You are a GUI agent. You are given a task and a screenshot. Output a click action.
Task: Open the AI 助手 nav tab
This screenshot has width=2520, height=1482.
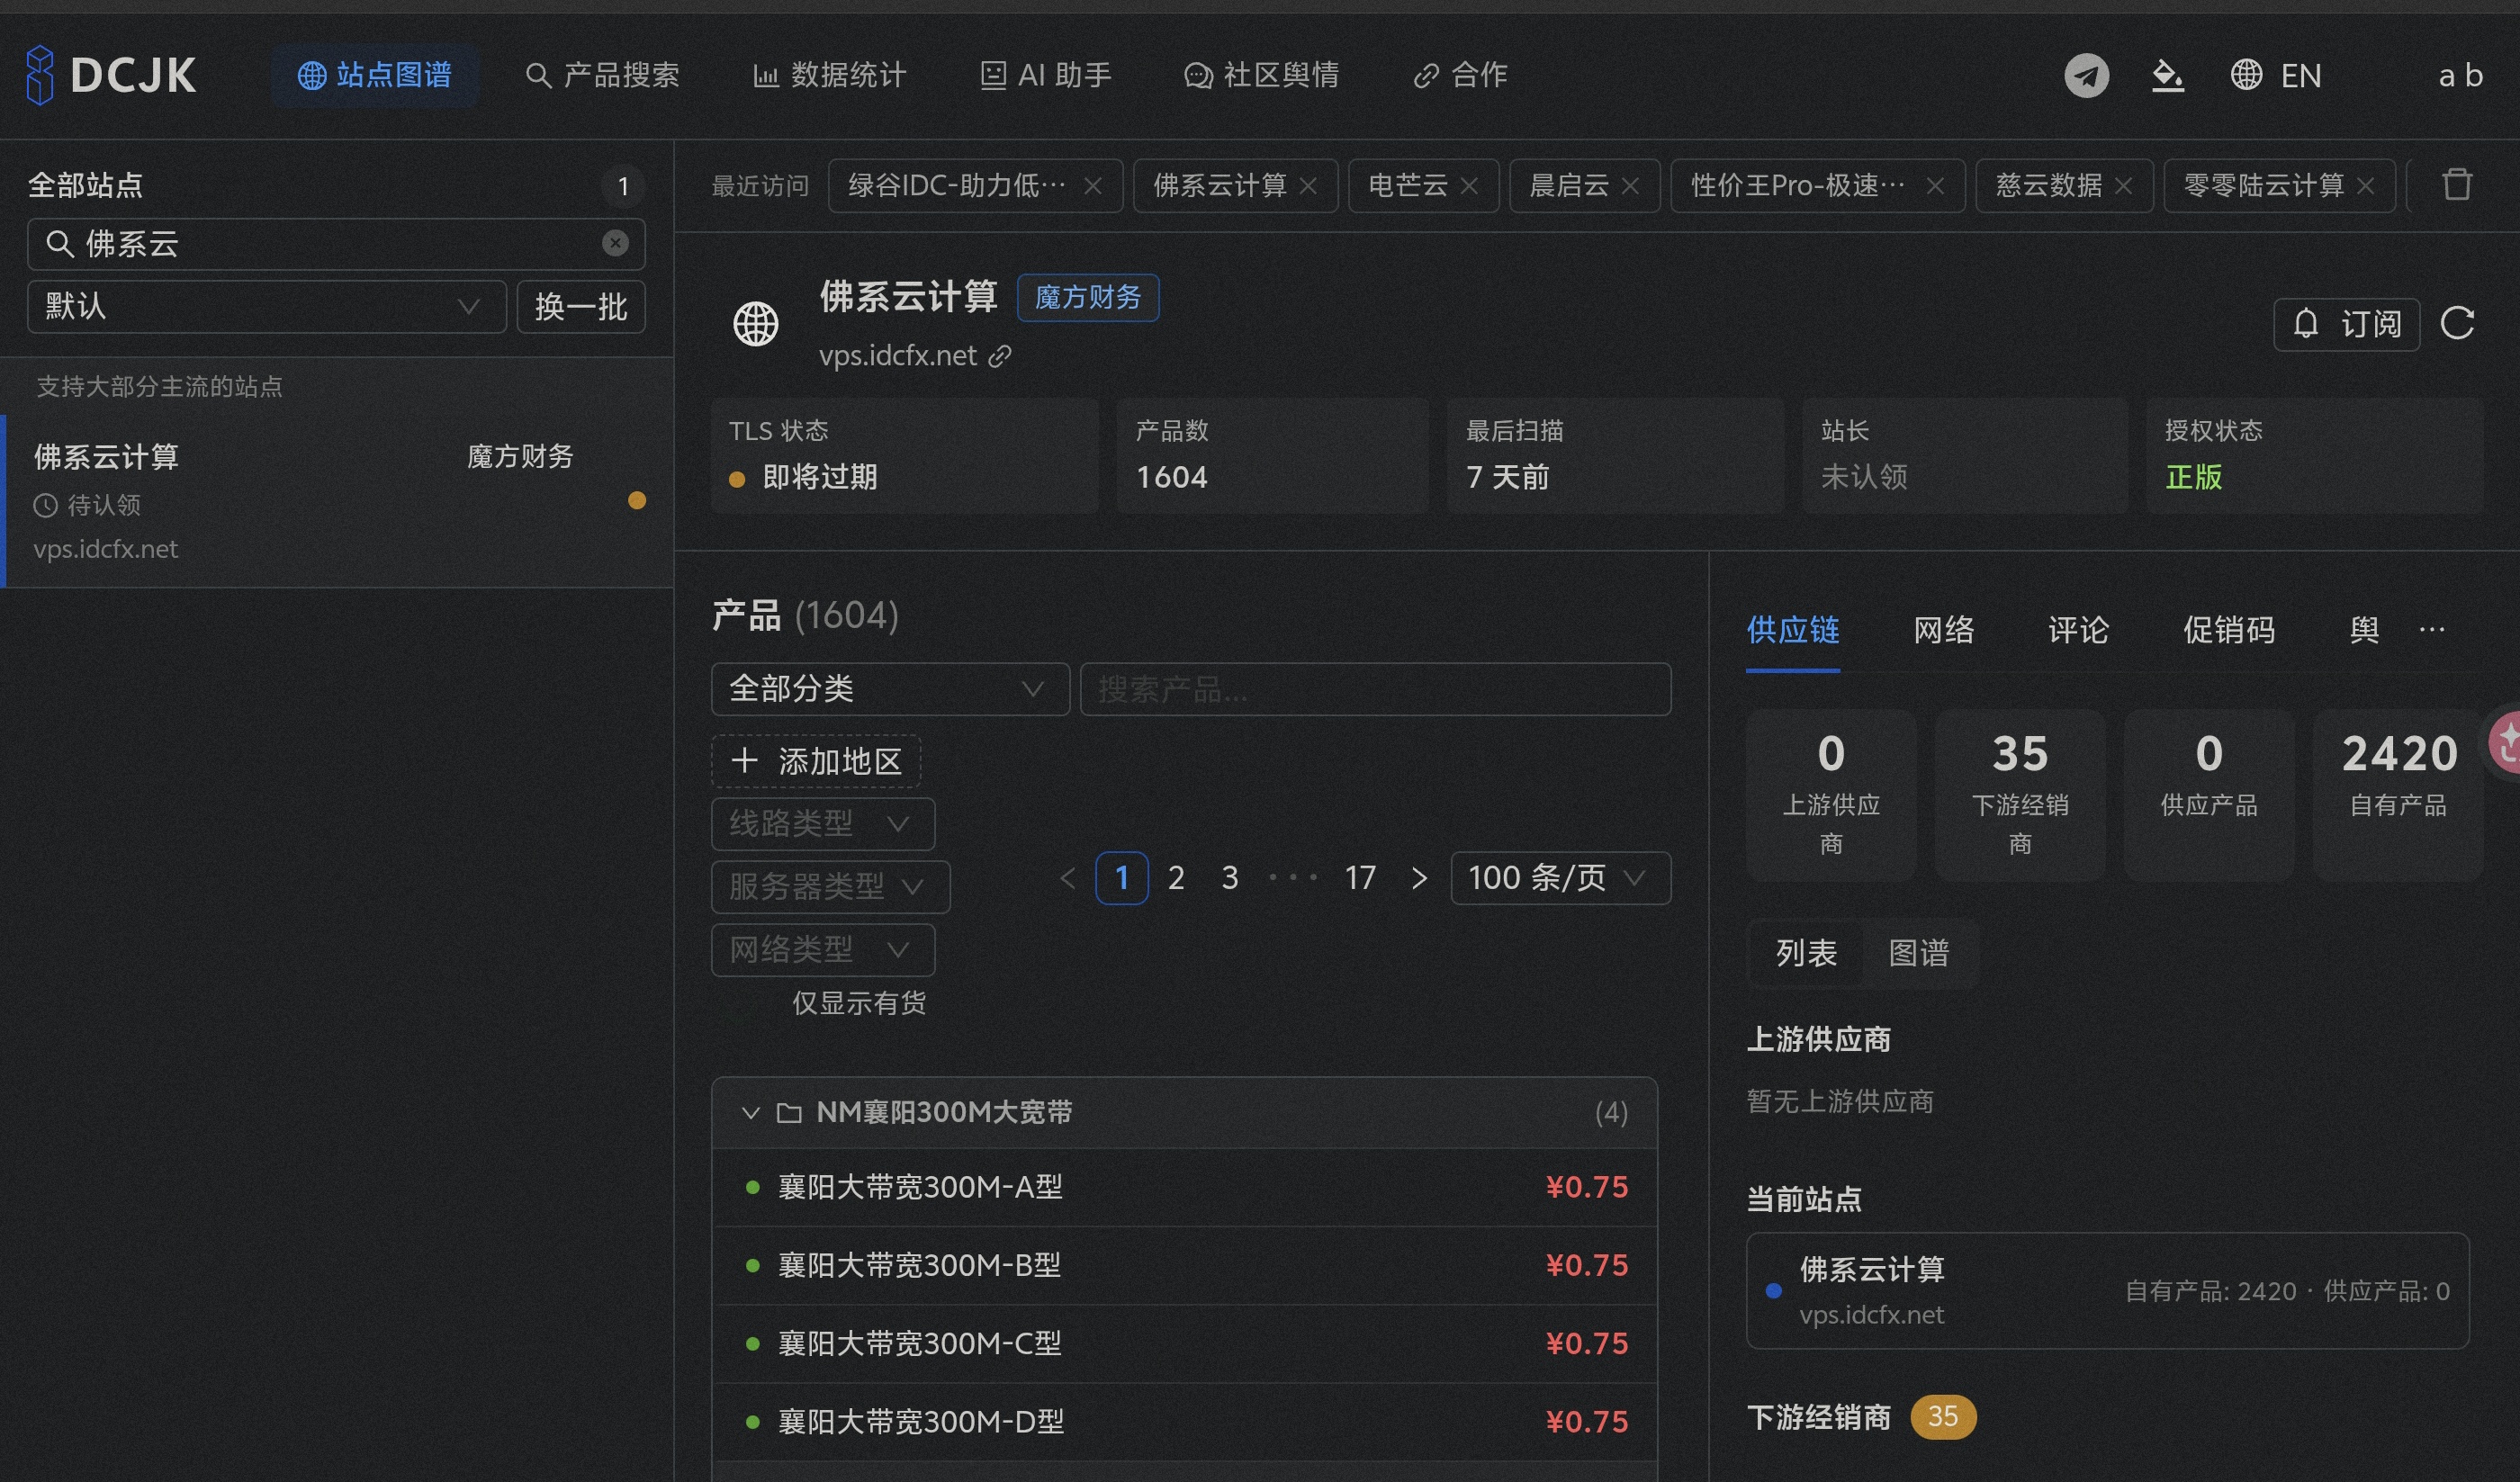tap(1046, 75)
